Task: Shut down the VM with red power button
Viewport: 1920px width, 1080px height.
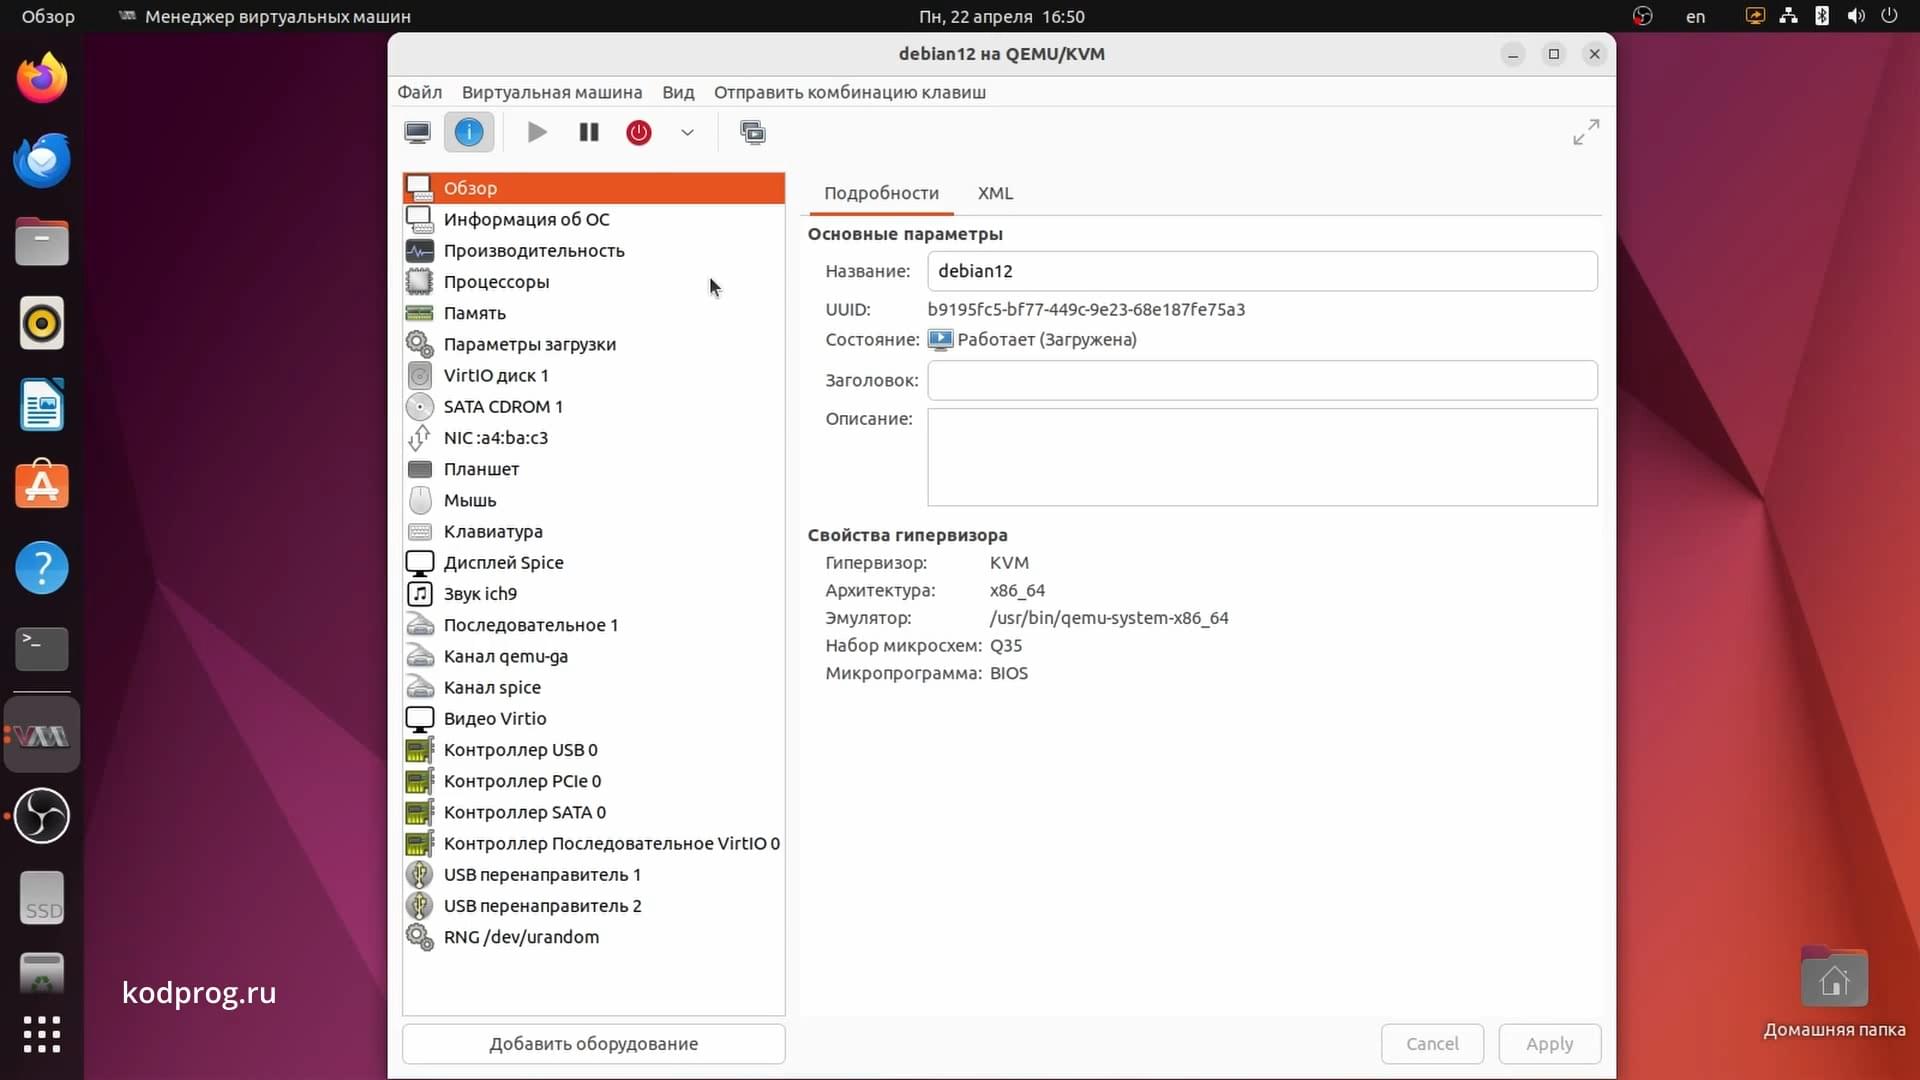Action: click(x=639, y=132)
